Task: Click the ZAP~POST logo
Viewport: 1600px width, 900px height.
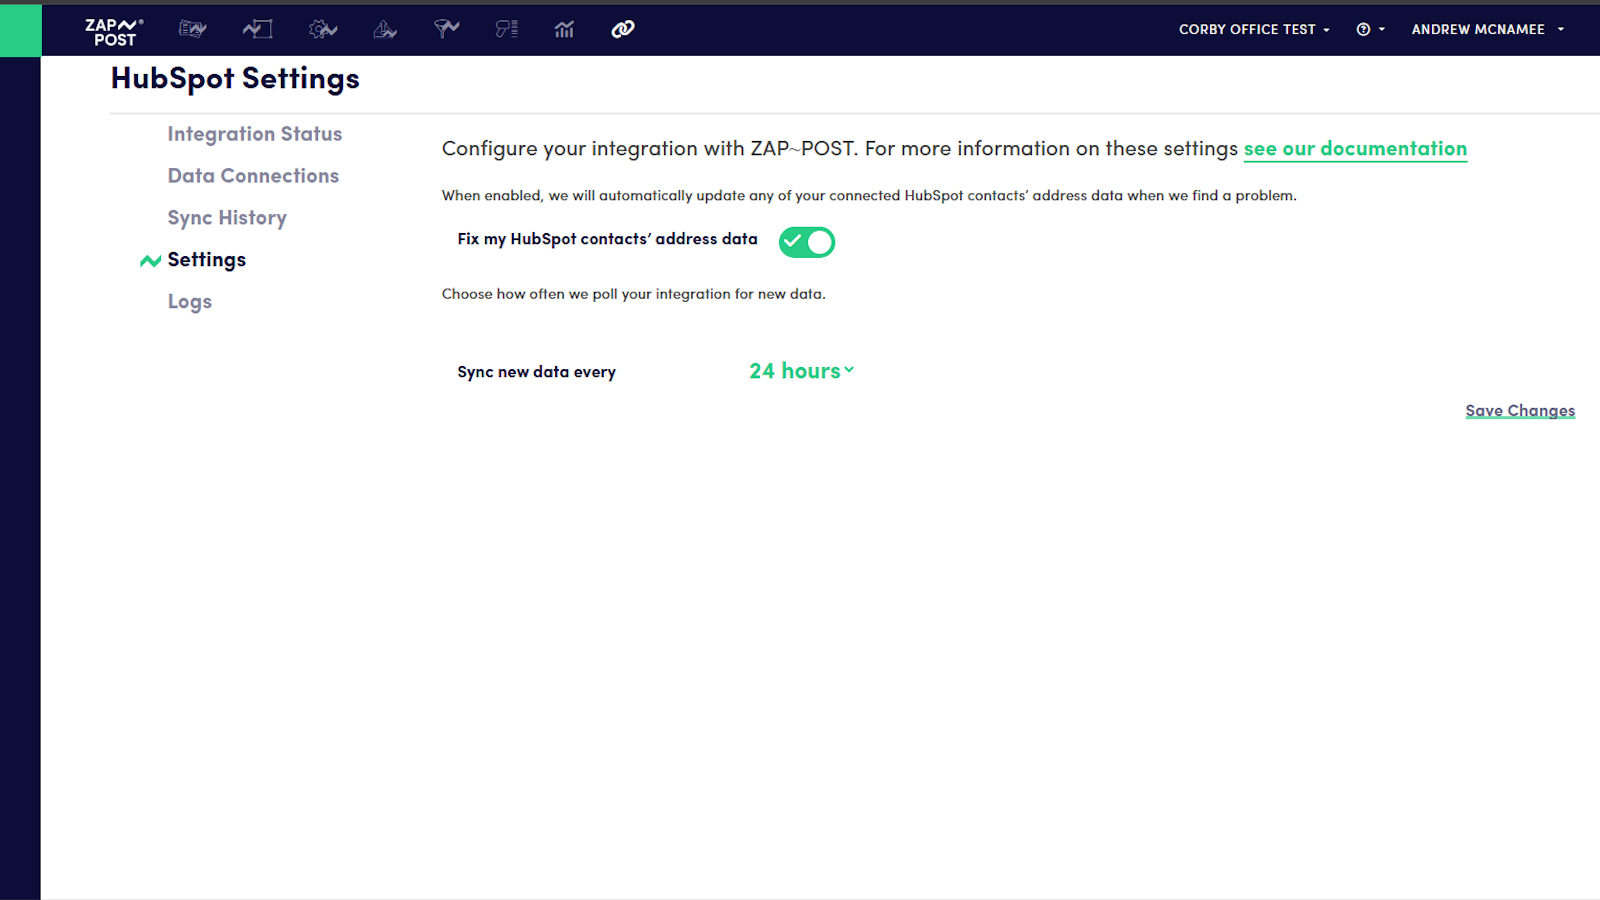Action: click(x=113, y=32)
